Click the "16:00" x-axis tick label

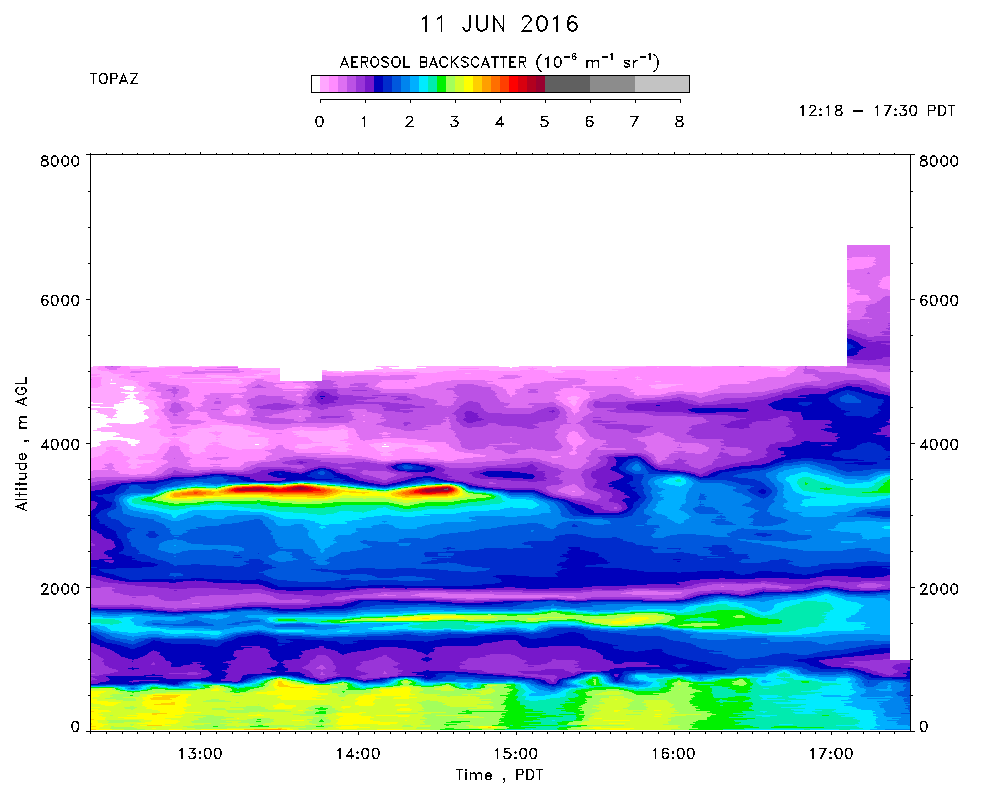[x=673, y=754]
